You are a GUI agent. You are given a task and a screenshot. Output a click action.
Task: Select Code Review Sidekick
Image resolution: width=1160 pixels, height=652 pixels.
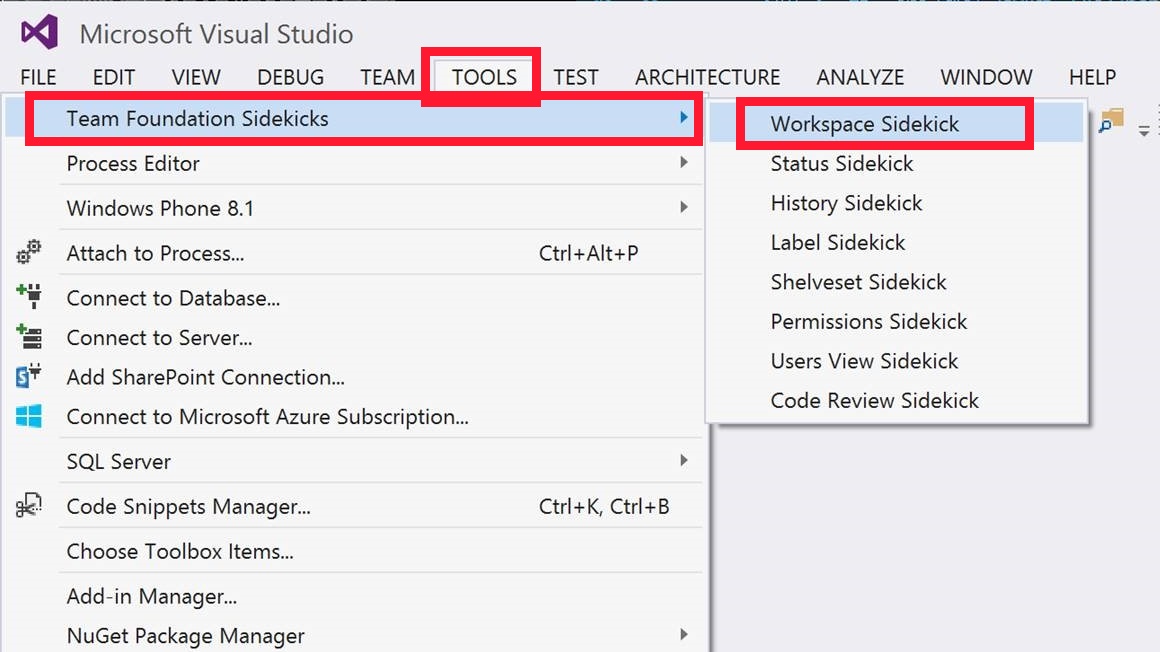[x=874, y=400]
